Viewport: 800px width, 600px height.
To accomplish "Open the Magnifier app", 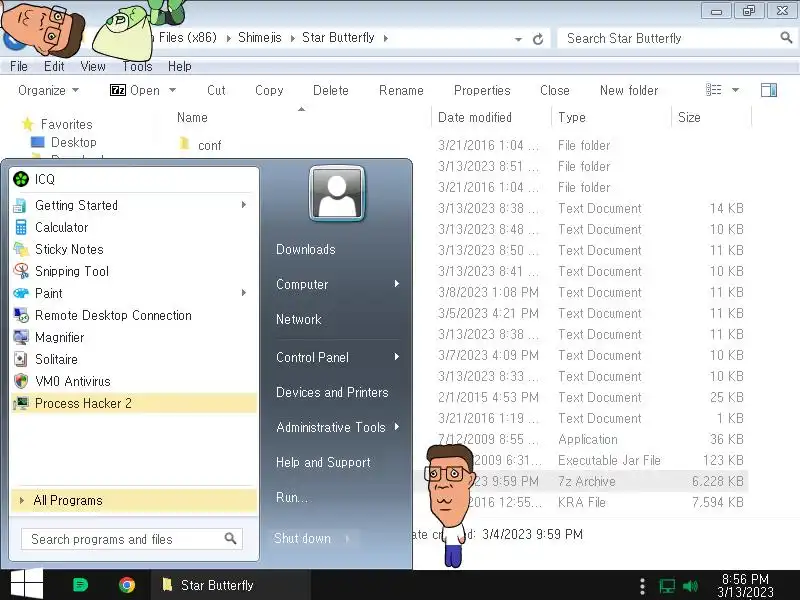I will point(134,337).
